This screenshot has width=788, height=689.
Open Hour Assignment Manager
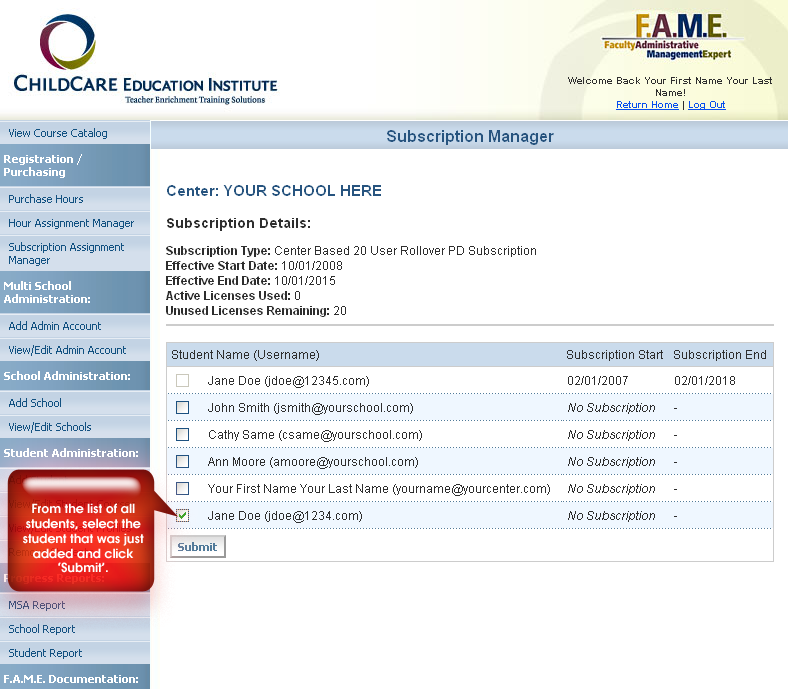point(75,223)
